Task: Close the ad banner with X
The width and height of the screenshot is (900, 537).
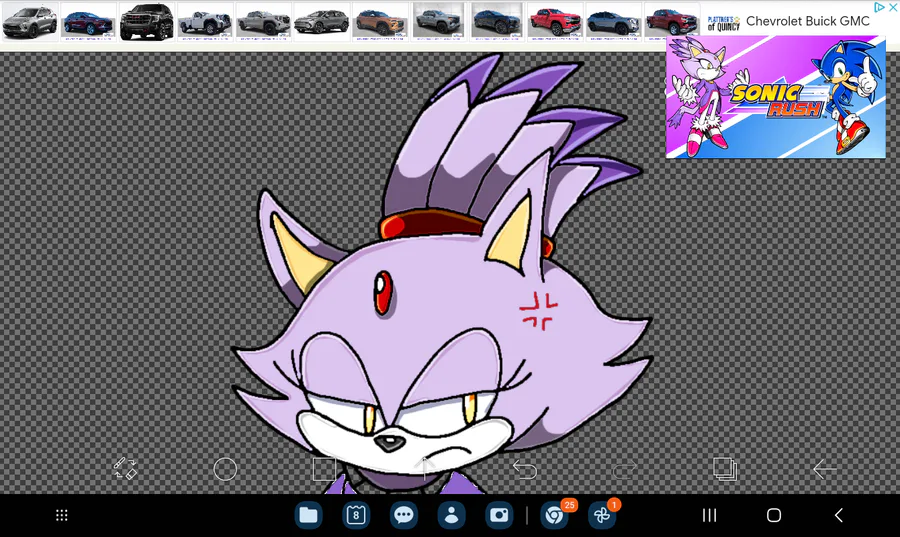Action: pyautogui.click(x=893, y=7)
